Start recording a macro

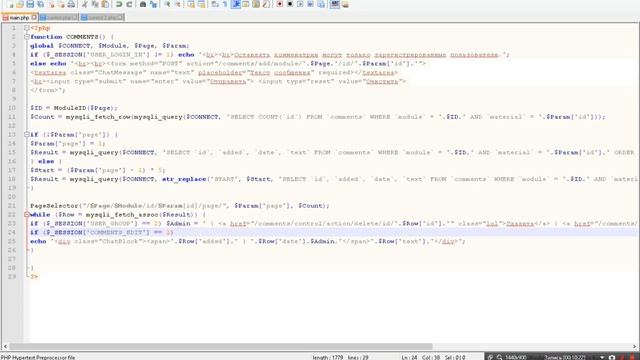pyautogui.click(x=280, y=4)
